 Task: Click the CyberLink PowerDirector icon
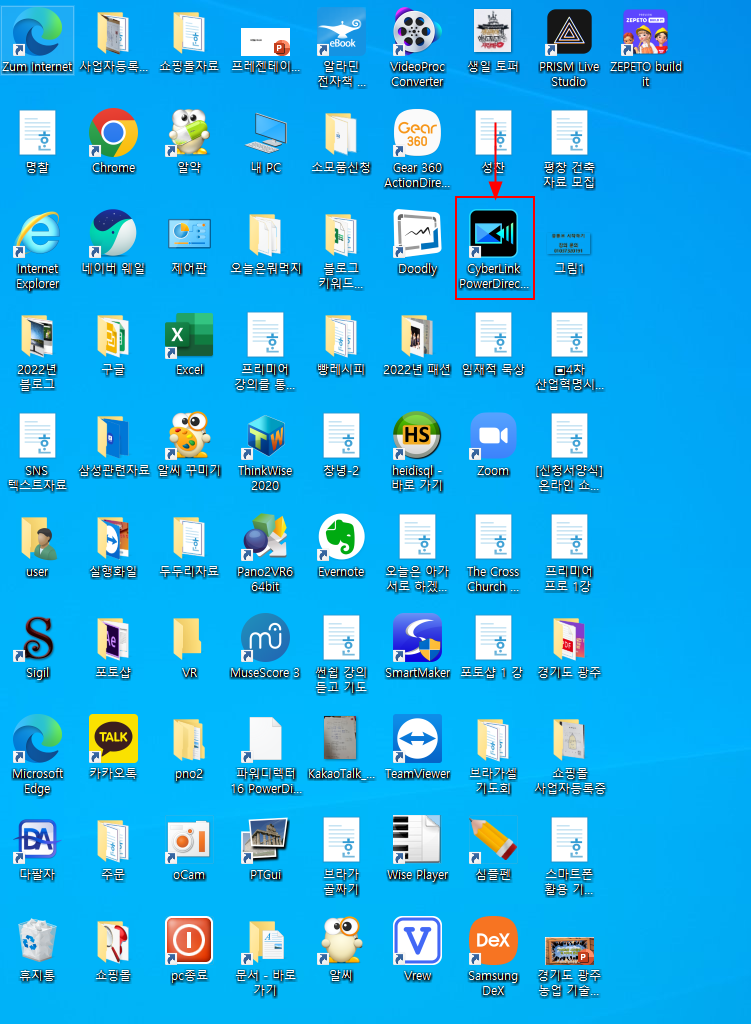pyautogui.click(x=494, y=234)
